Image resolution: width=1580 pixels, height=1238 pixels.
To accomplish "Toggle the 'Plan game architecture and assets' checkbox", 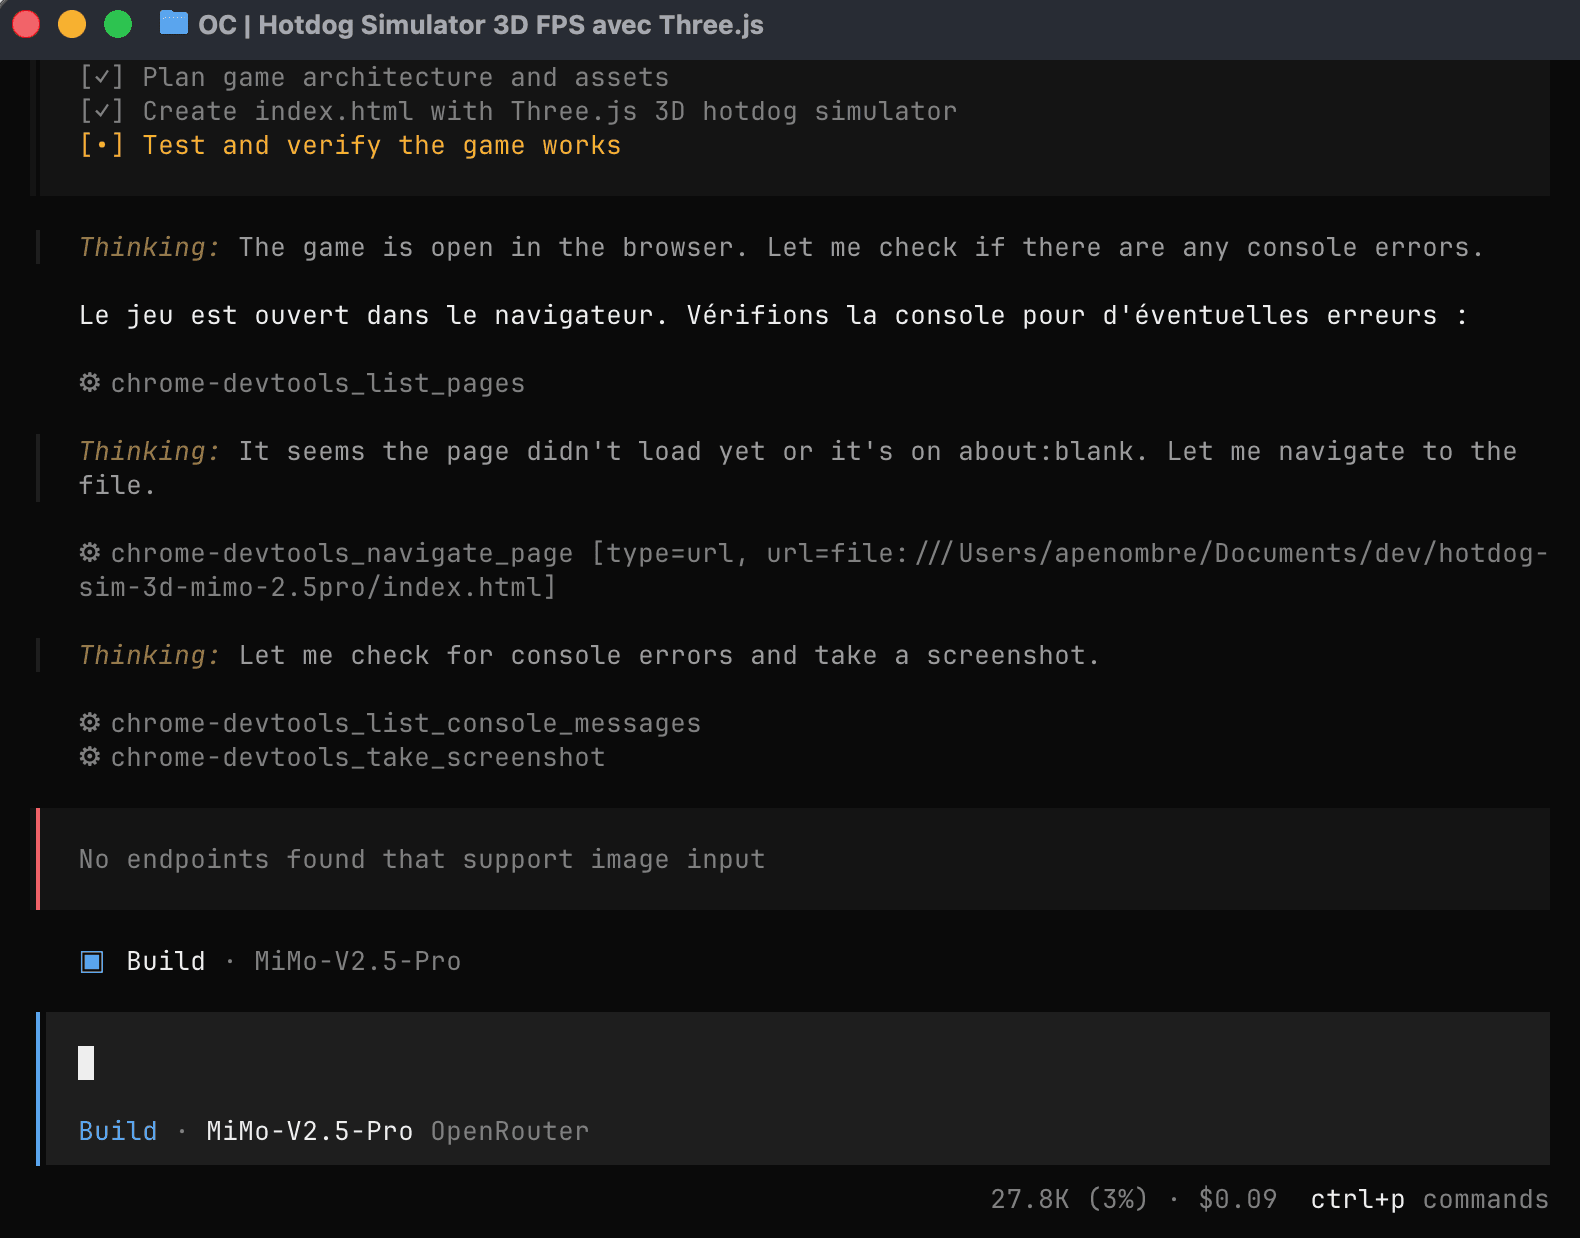I will [101, 77].
